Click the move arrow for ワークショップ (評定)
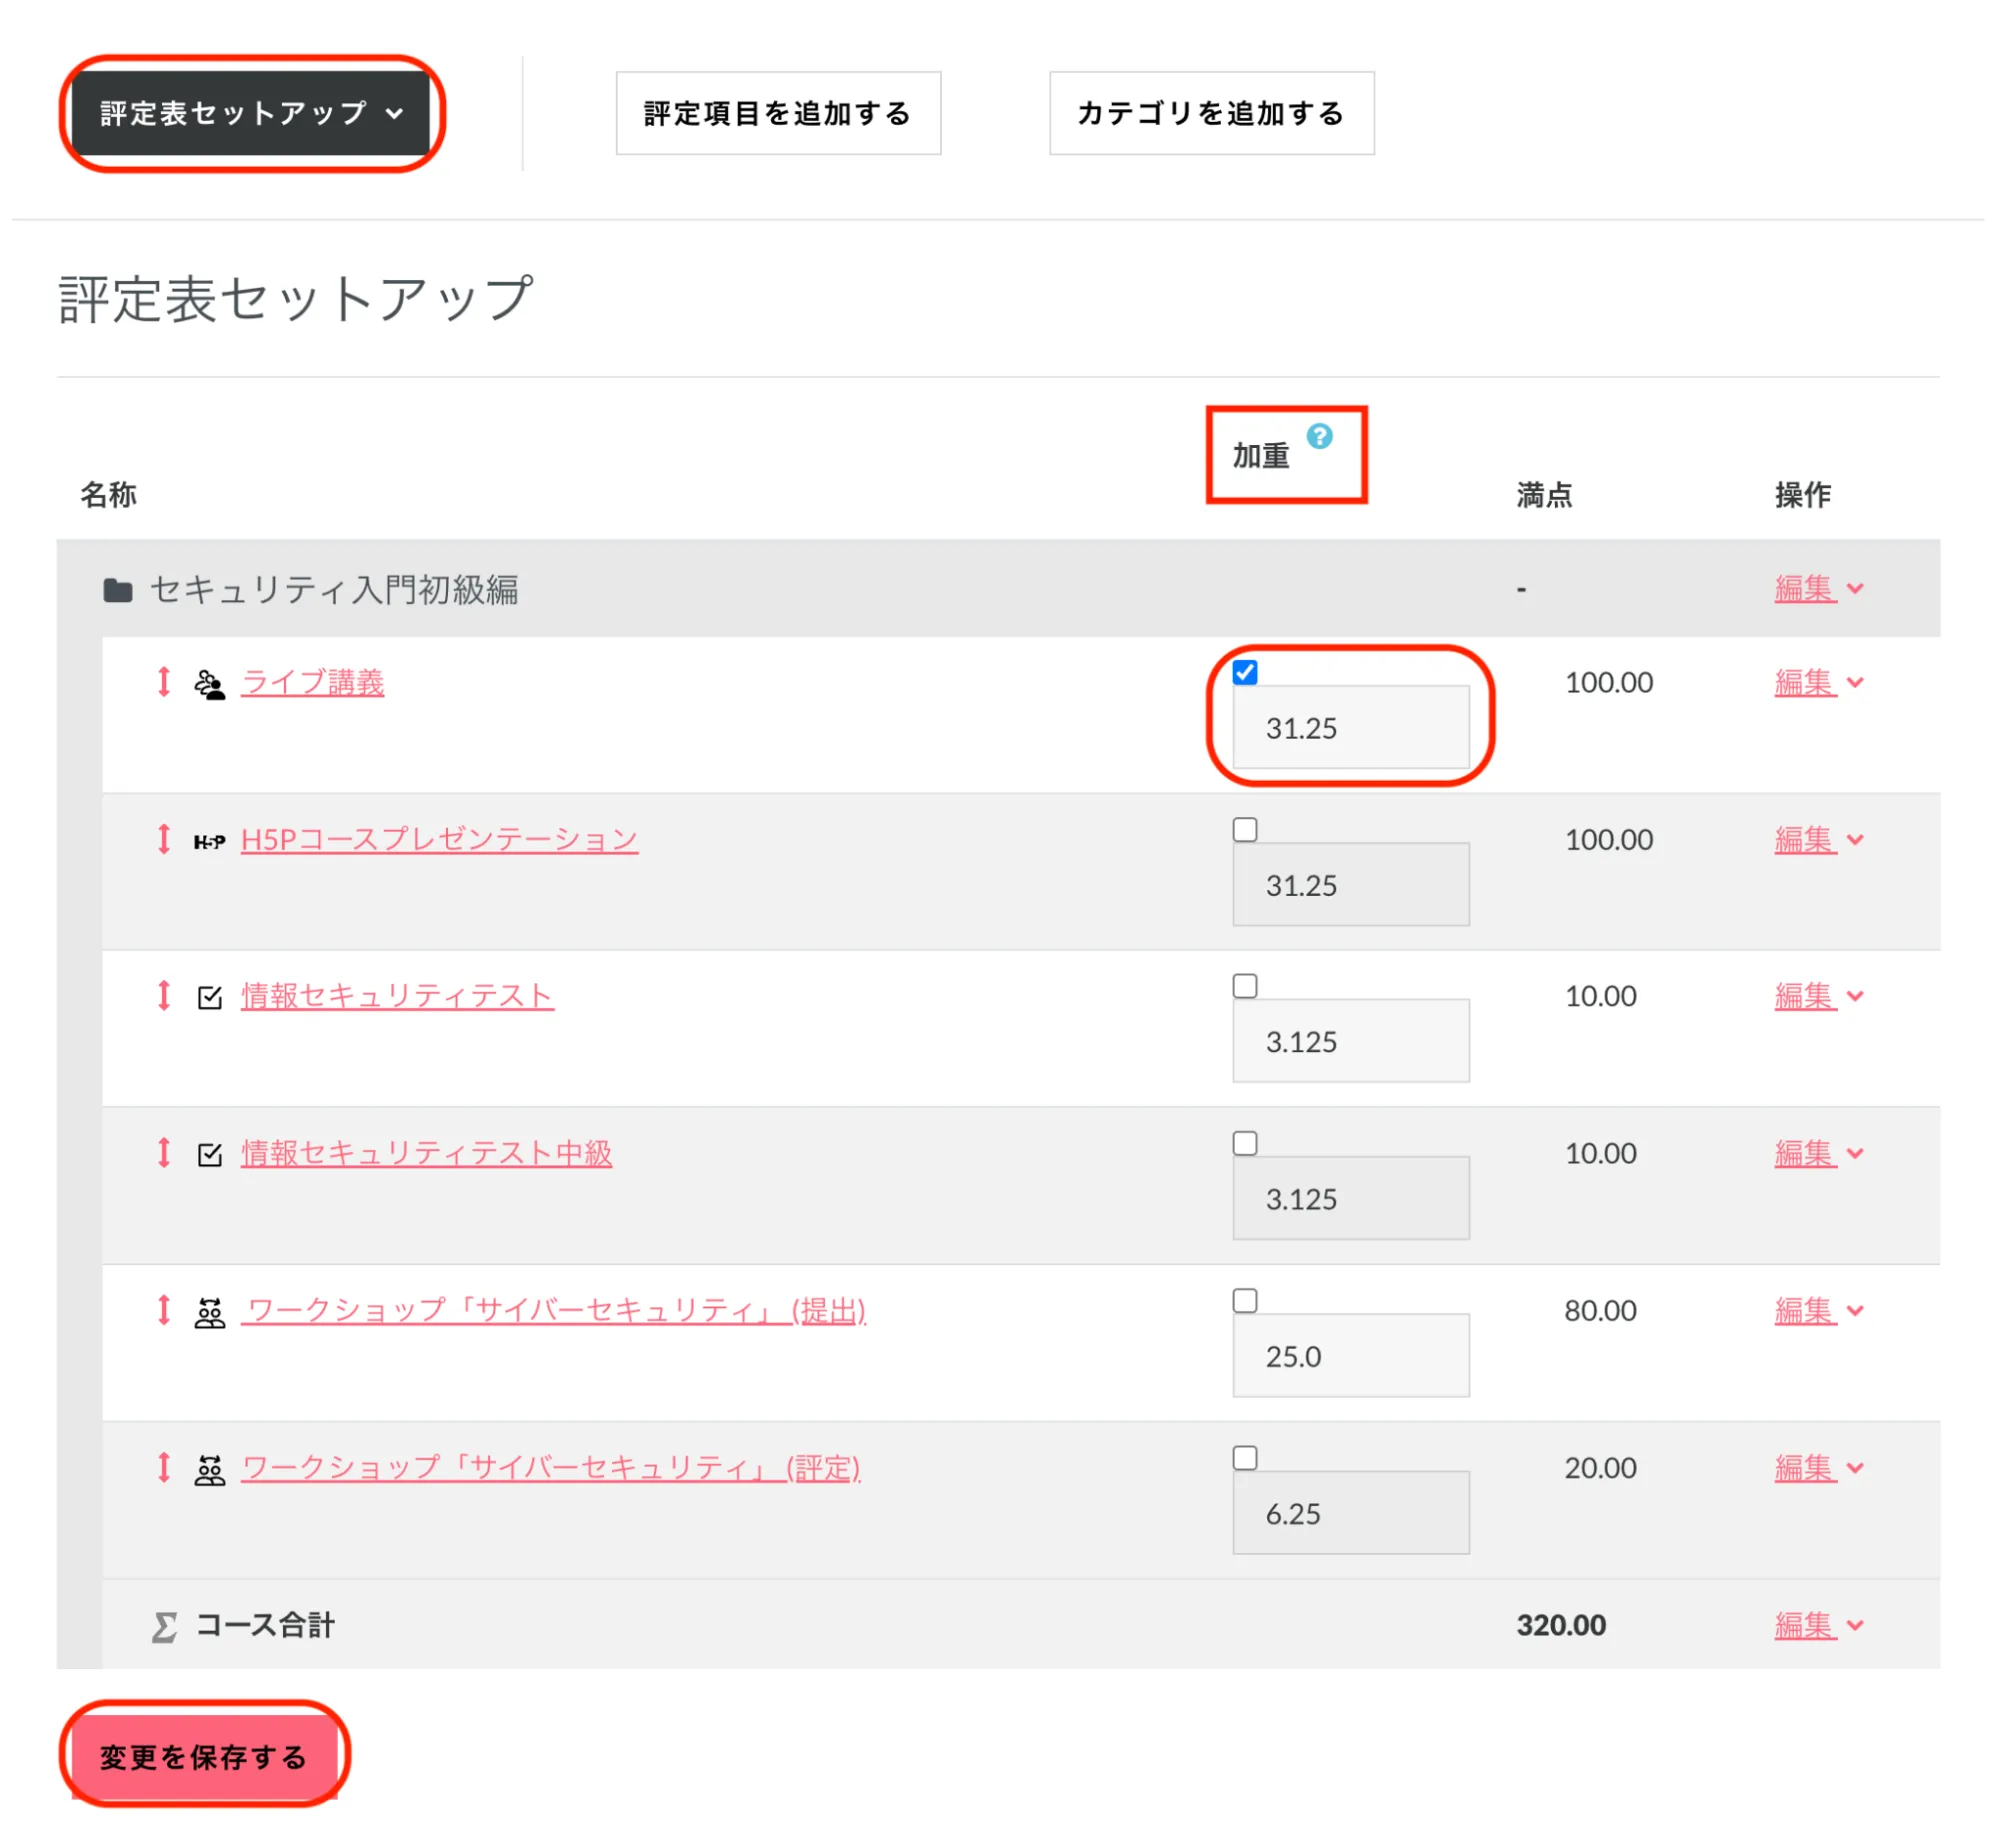Viewport: 1999px width, 1836px height. pyautogui.click(x=164, y=1468)
